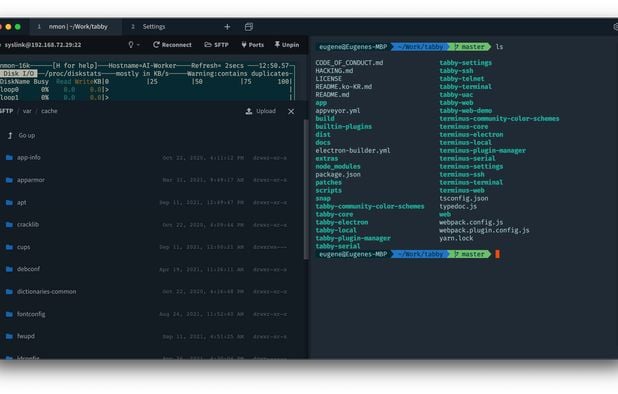Click the fontconfig folder icon
The image size is (618, 394).
click(x=9, y=314)
